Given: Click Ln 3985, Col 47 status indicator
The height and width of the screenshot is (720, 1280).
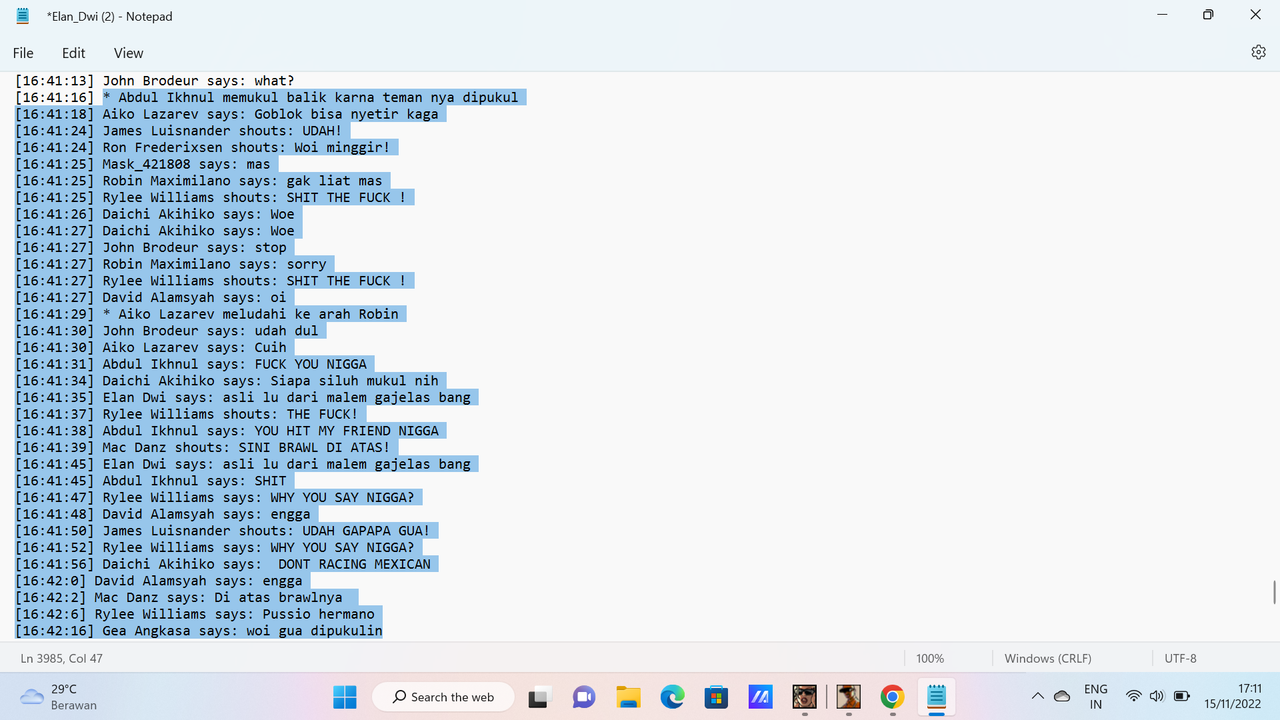Looking at the screenshot, I should coord(62,658).
